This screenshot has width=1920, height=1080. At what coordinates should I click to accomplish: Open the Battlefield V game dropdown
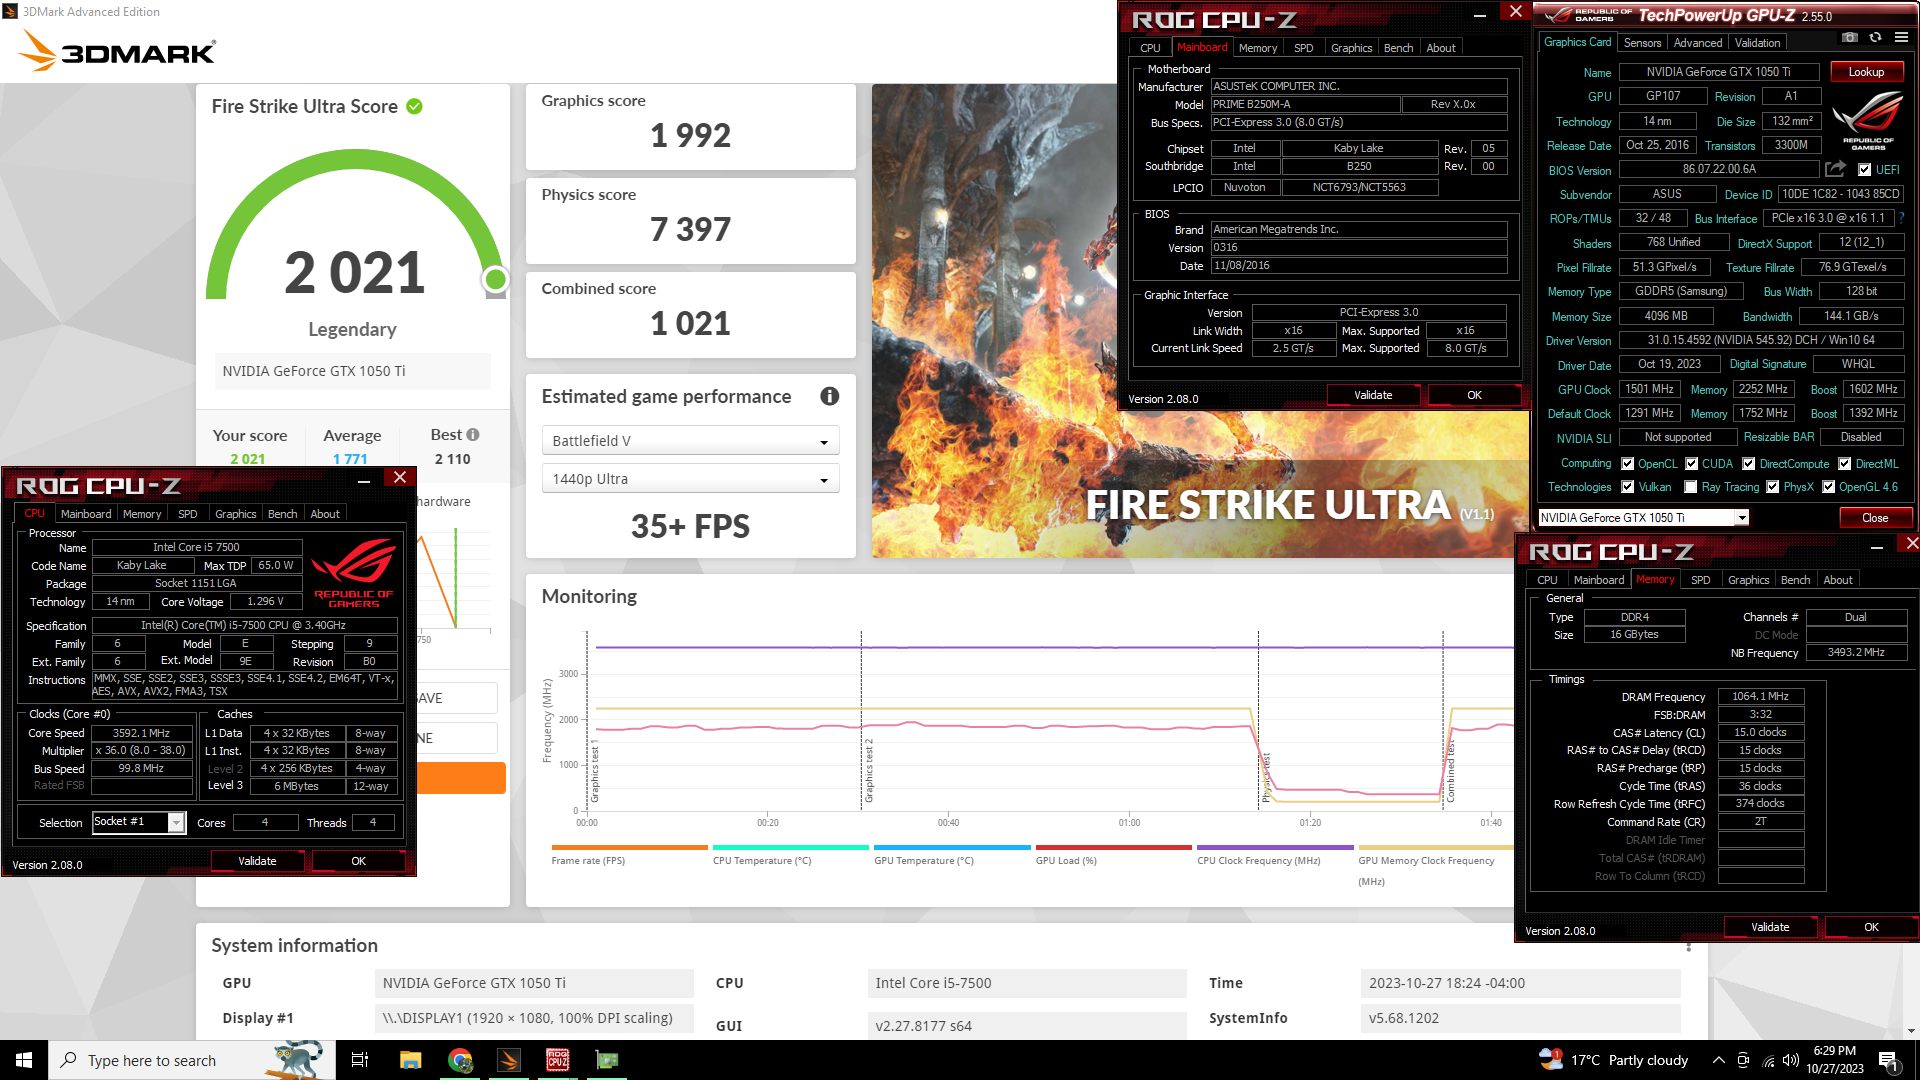point(690,441)
